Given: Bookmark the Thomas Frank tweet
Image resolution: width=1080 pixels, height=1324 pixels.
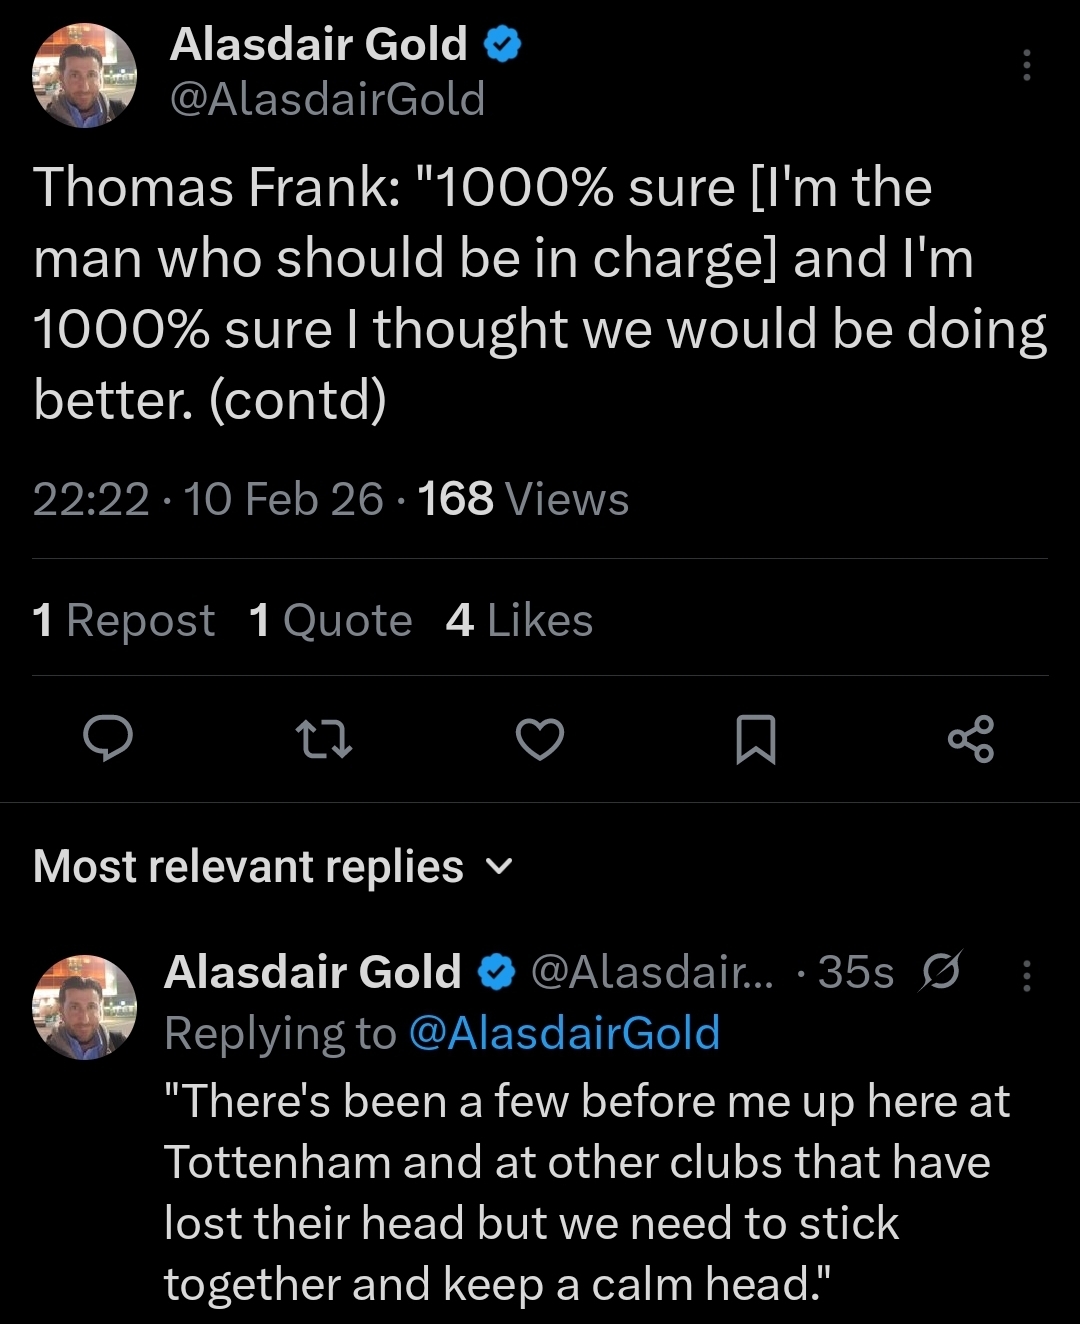Looking at the screenshot, I should [x=755, y=739].
